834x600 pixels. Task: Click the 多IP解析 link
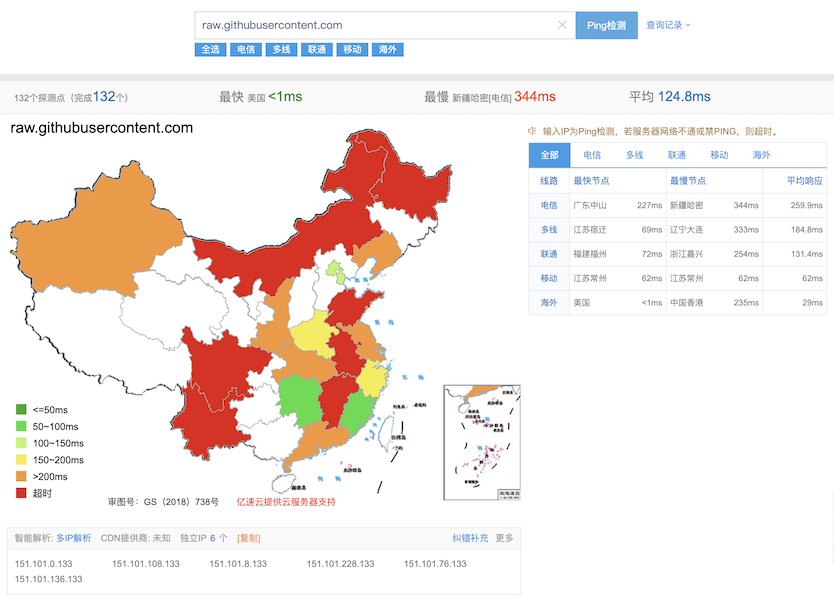click(73, 538)
